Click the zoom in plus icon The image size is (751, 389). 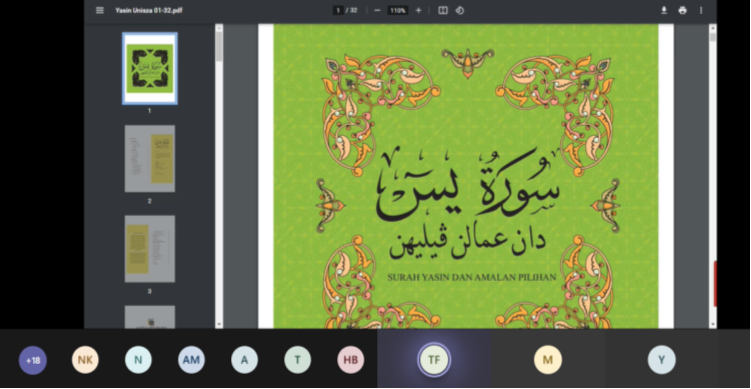[x=418, y=11]
